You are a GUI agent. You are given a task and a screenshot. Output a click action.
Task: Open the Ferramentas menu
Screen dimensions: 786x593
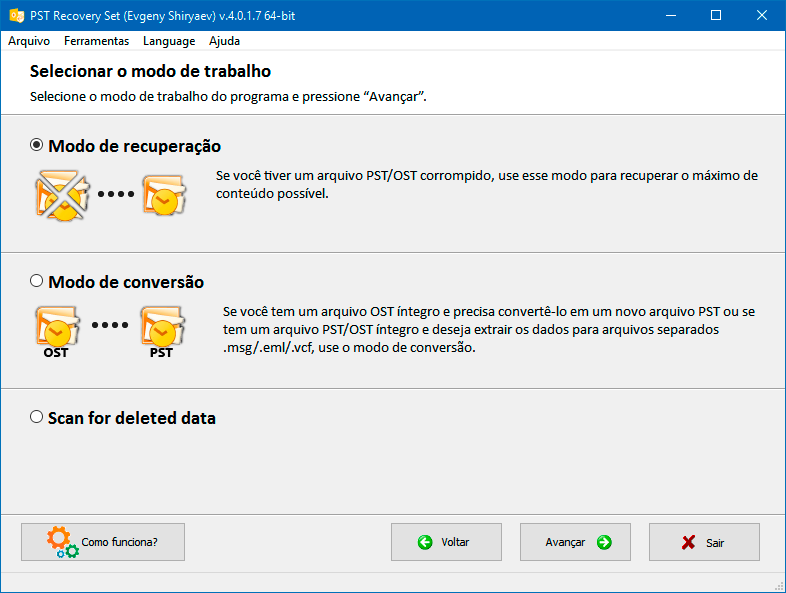coord(96,41)
